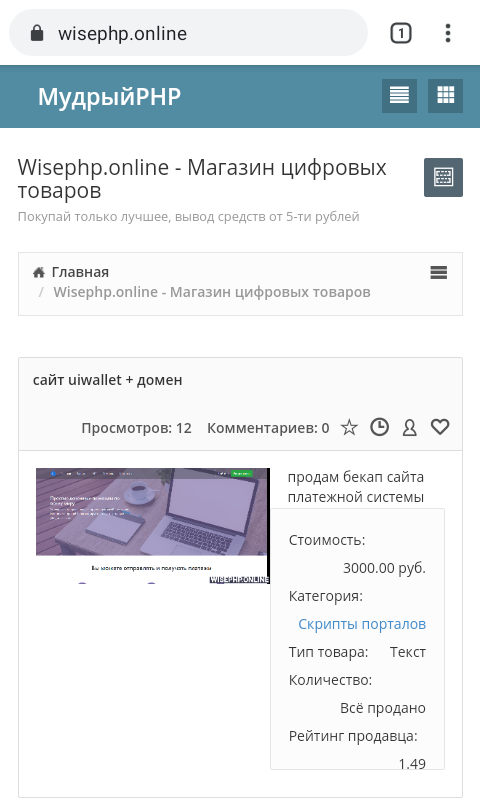Switch to list view icon in header
The image size is (480, 800).
click(399, 95)
